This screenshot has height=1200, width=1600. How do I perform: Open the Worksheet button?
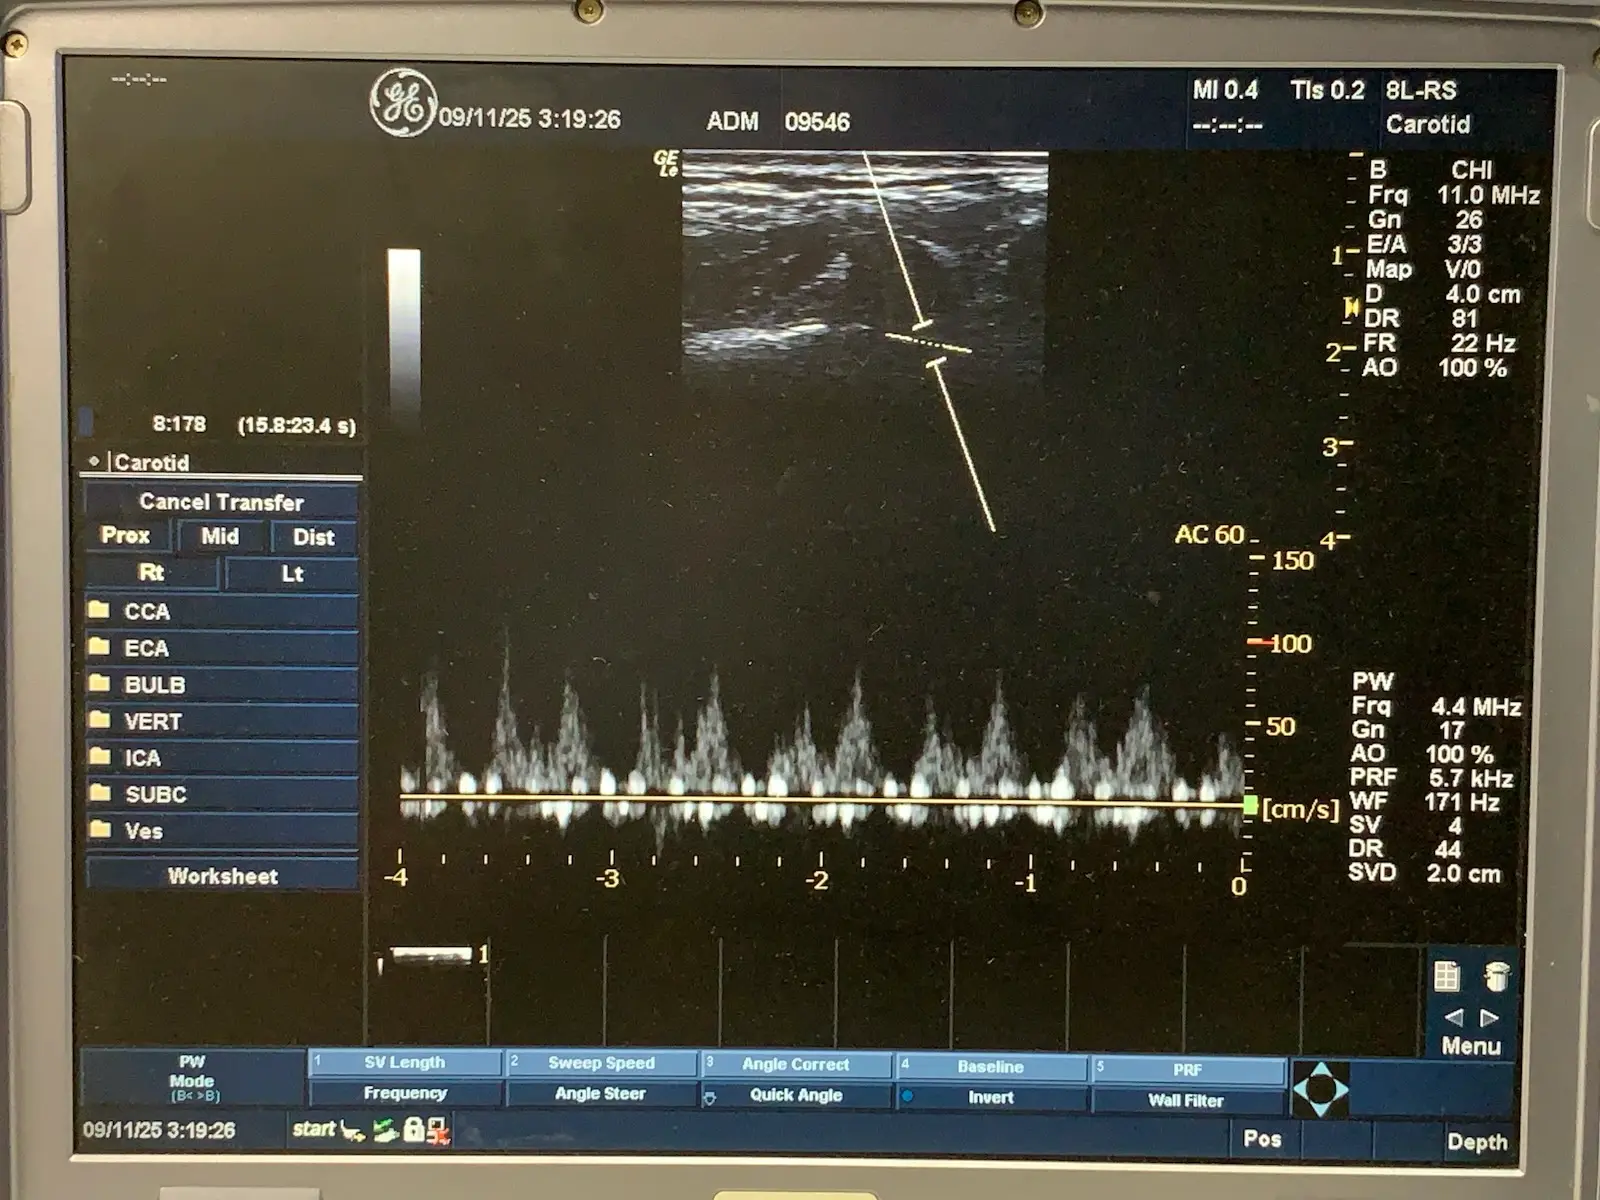(222, 876)
